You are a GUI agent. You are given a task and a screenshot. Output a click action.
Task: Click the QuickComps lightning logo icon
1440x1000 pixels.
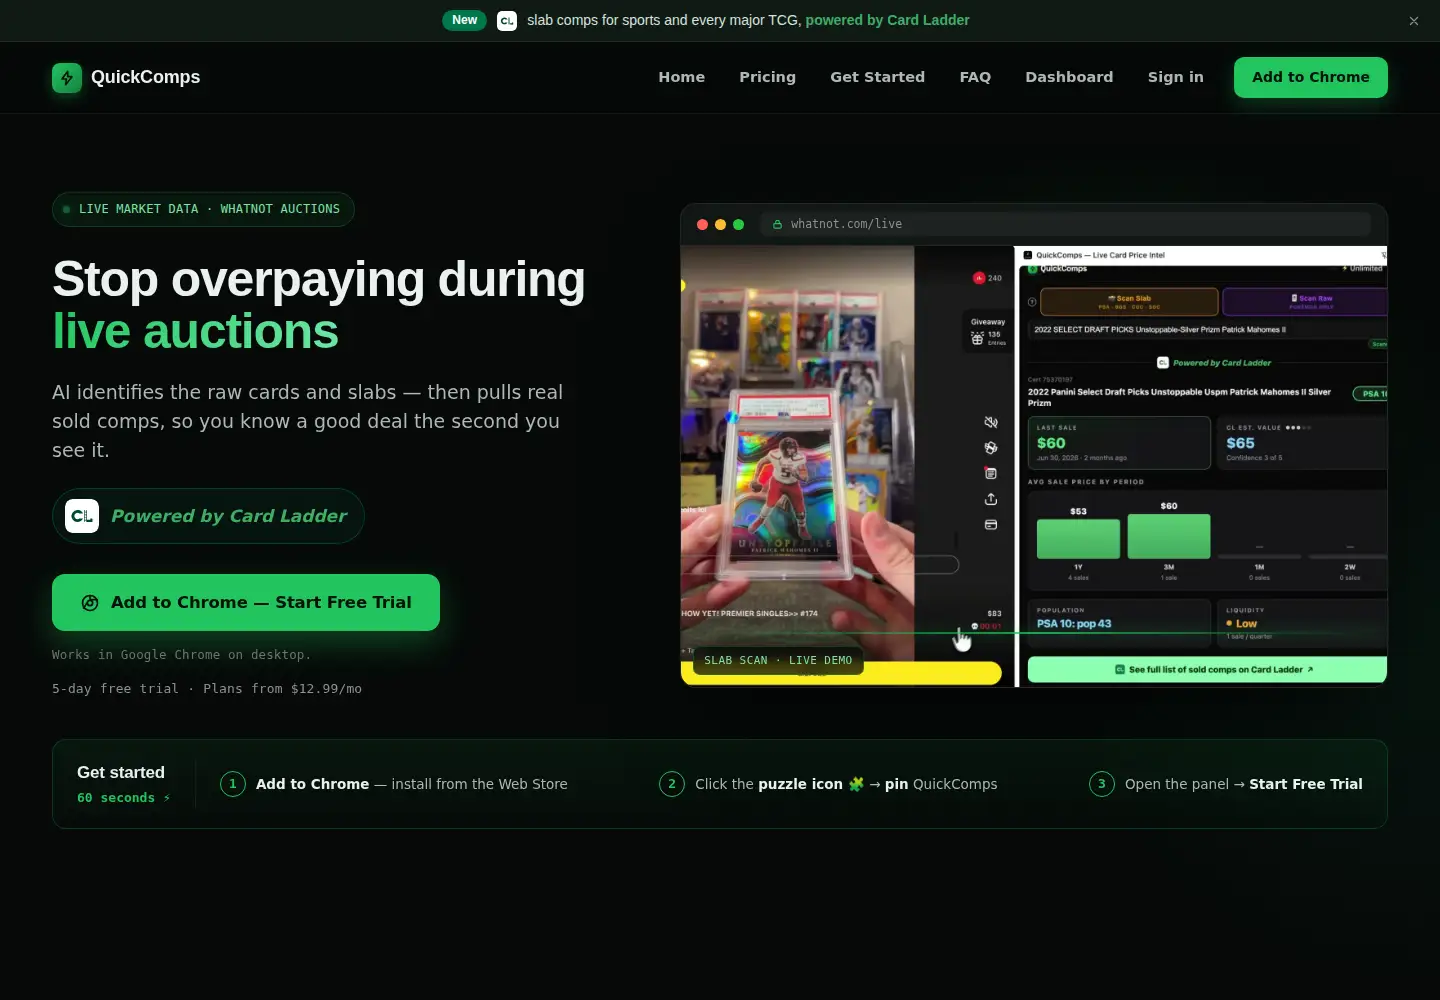coord(67,77)
